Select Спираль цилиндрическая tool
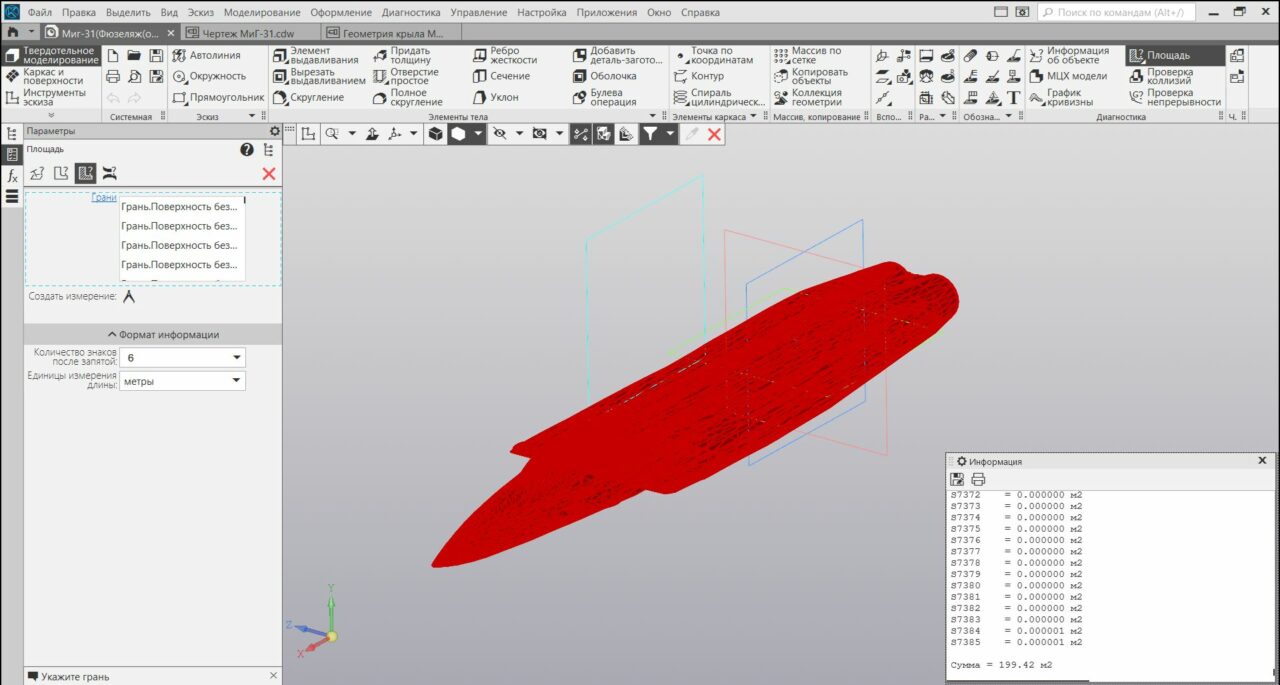Image resolution: width=1280 pixels, height=685 pixels. point(718,97)
